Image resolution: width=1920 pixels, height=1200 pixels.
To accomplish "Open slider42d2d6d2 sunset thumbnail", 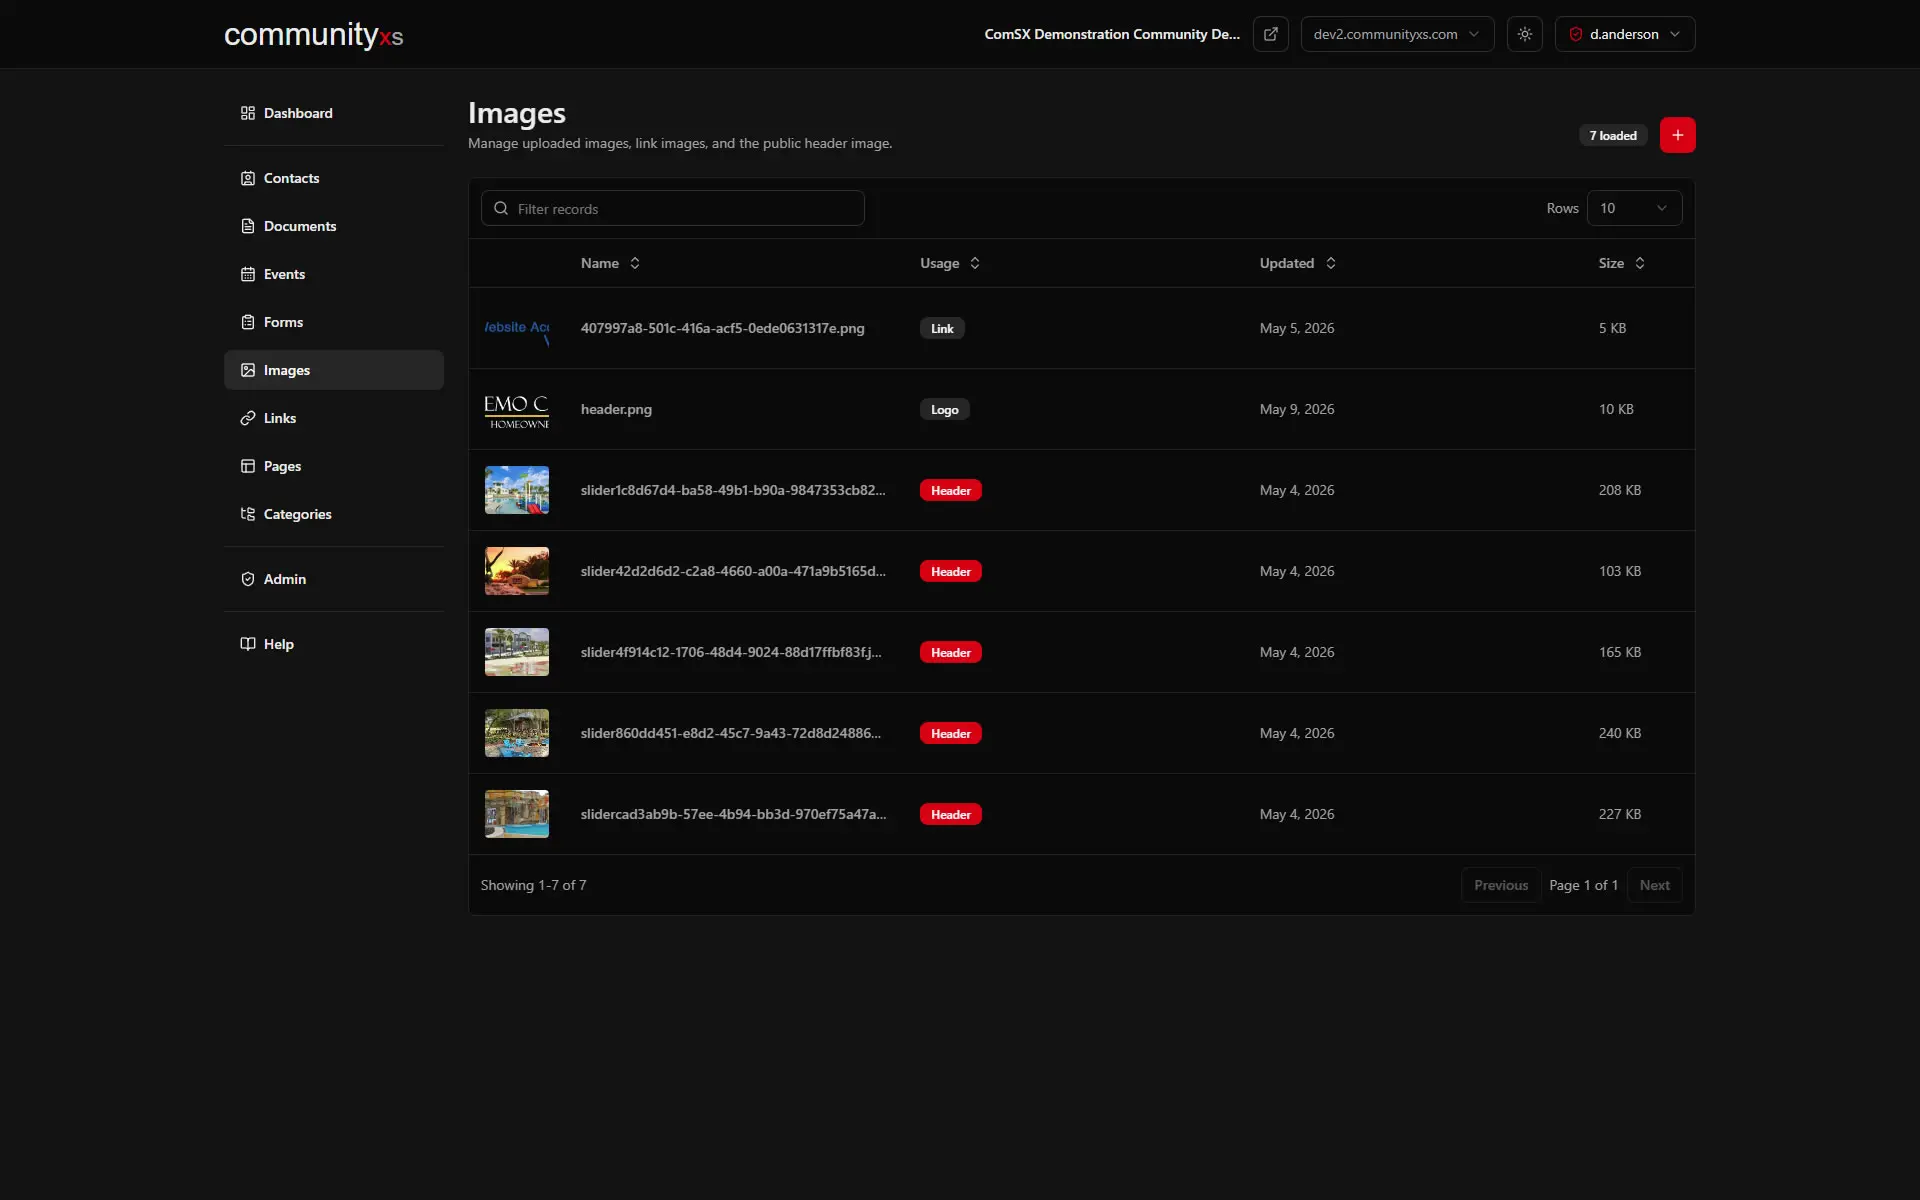I will [x=517, y=571].
